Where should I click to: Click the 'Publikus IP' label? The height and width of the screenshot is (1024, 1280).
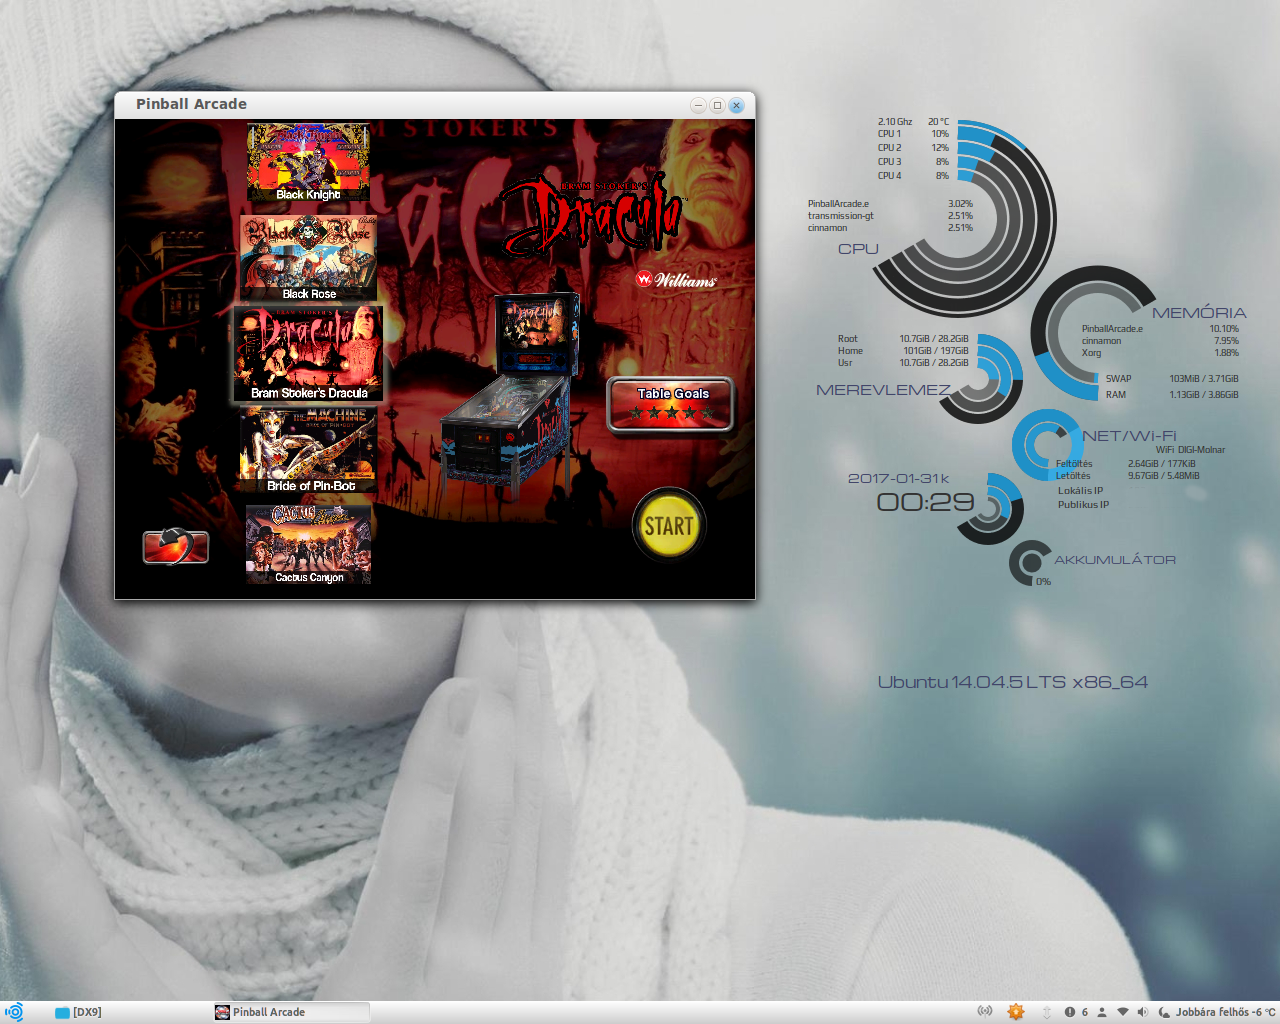tap(1083, 505)
